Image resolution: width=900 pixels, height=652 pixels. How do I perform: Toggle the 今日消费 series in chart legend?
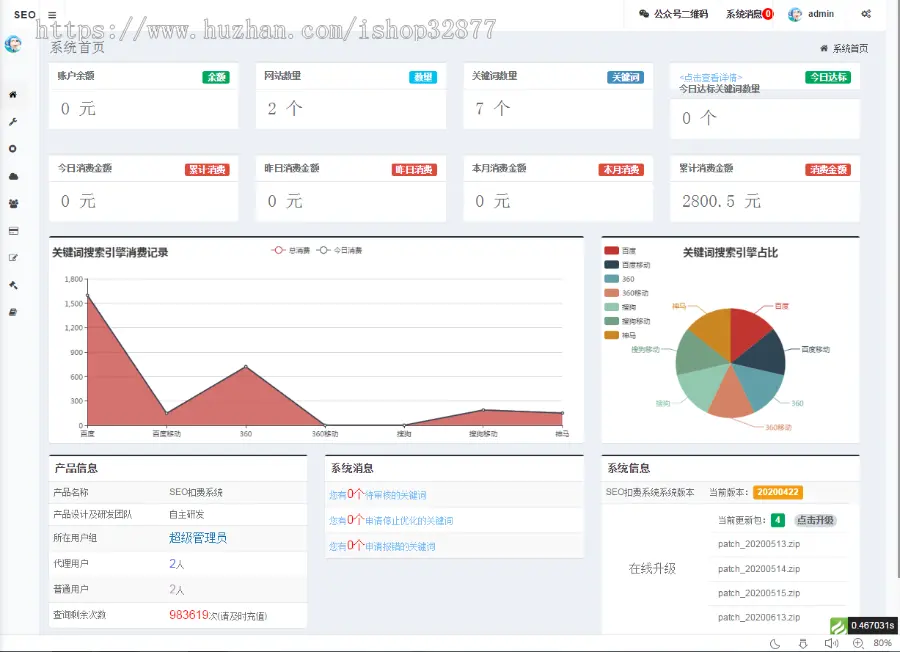tap(340, 250)
